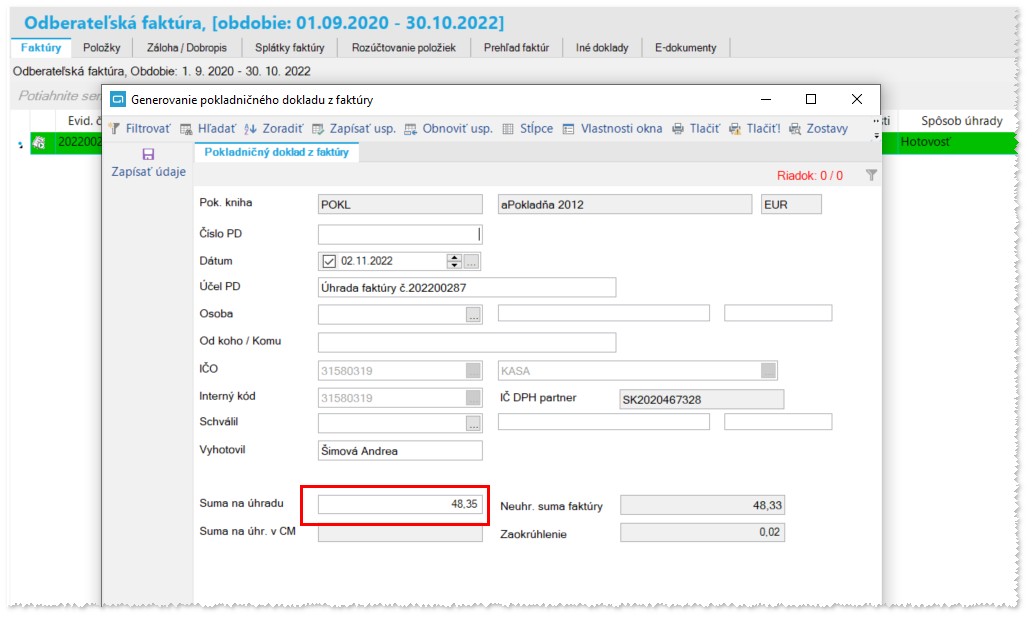Image resolution: width=1032 pixels, height=620 pixels.
Task: Open the Splátky faktúry tab
Action: click(290, 47)
